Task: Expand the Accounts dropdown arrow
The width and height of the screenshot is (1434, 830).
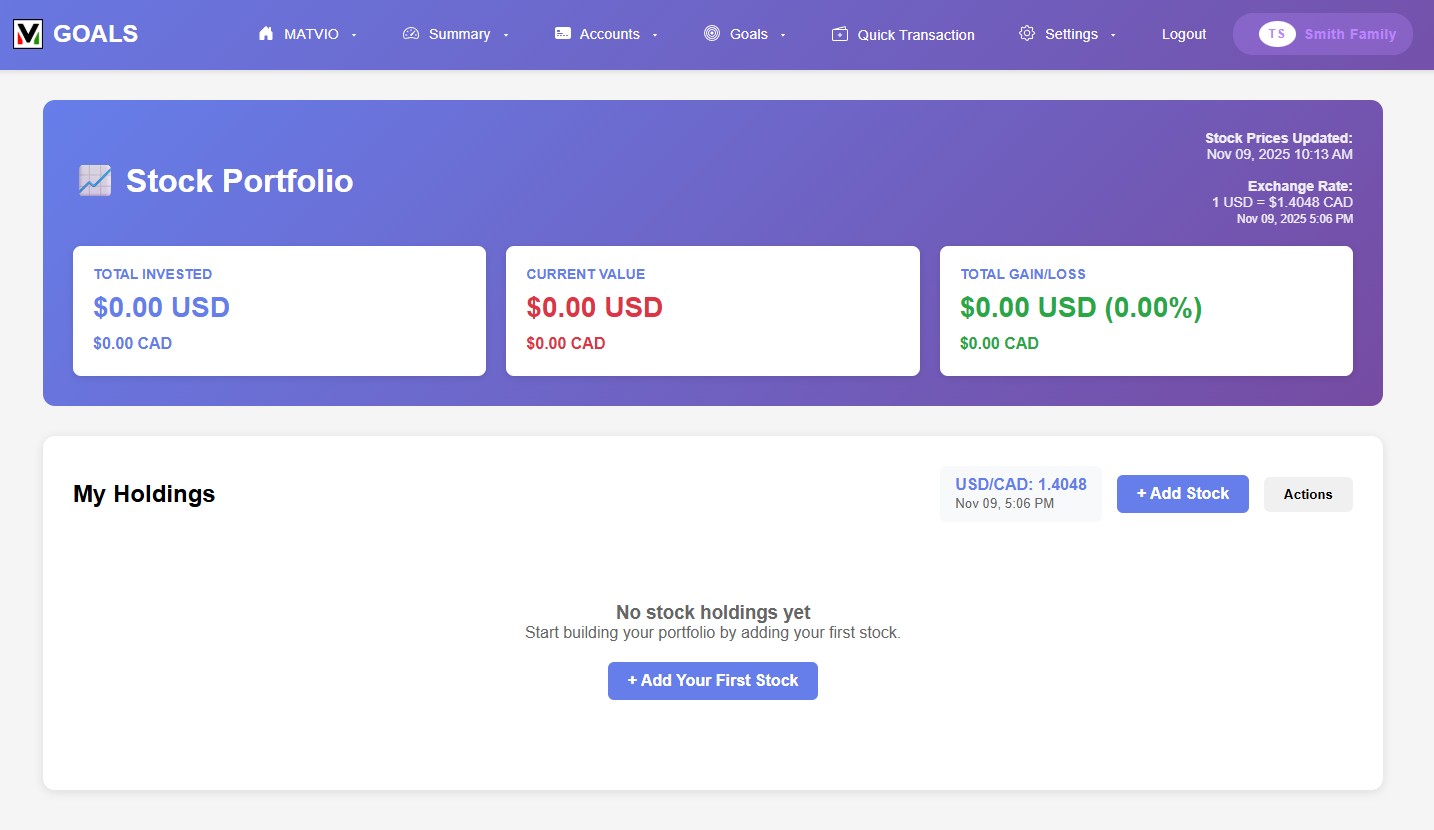Action: (655, 35)
